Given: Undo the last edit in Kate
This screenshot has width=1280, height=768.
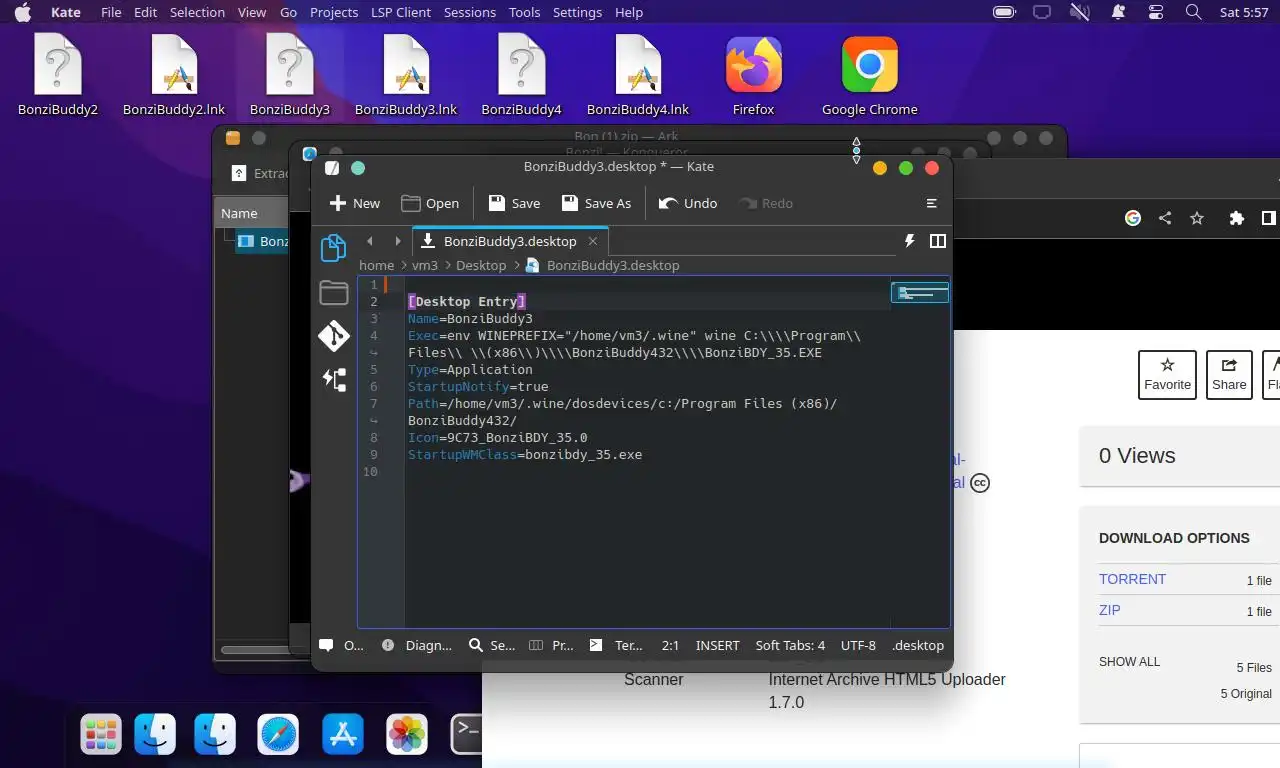Looking at the screenshot, I should tap(688, 203).
